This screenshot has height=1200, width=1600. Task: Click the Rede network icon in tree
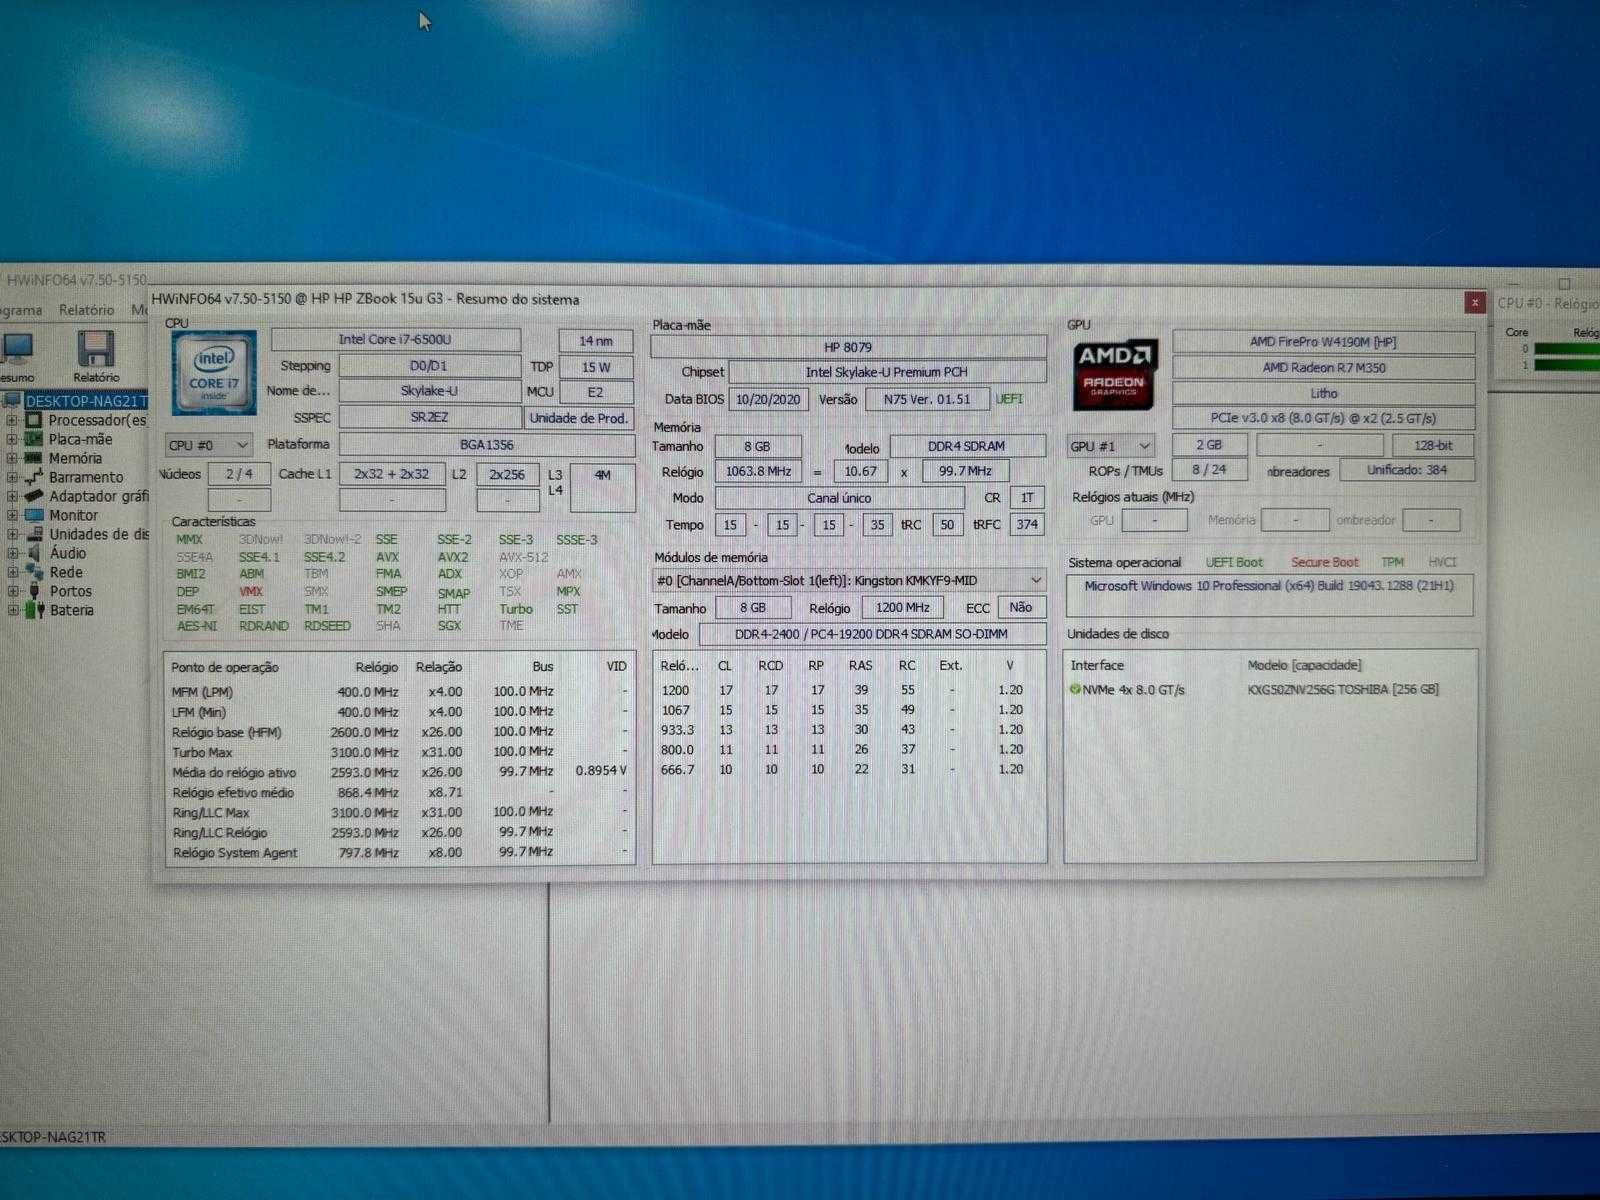click(34, 572)
